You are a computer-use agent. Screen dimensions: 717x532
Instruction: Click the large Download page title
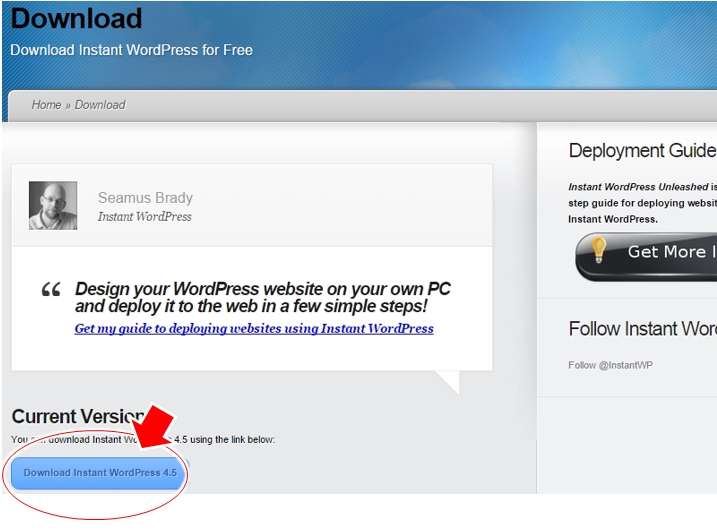[x=76, y=18]
